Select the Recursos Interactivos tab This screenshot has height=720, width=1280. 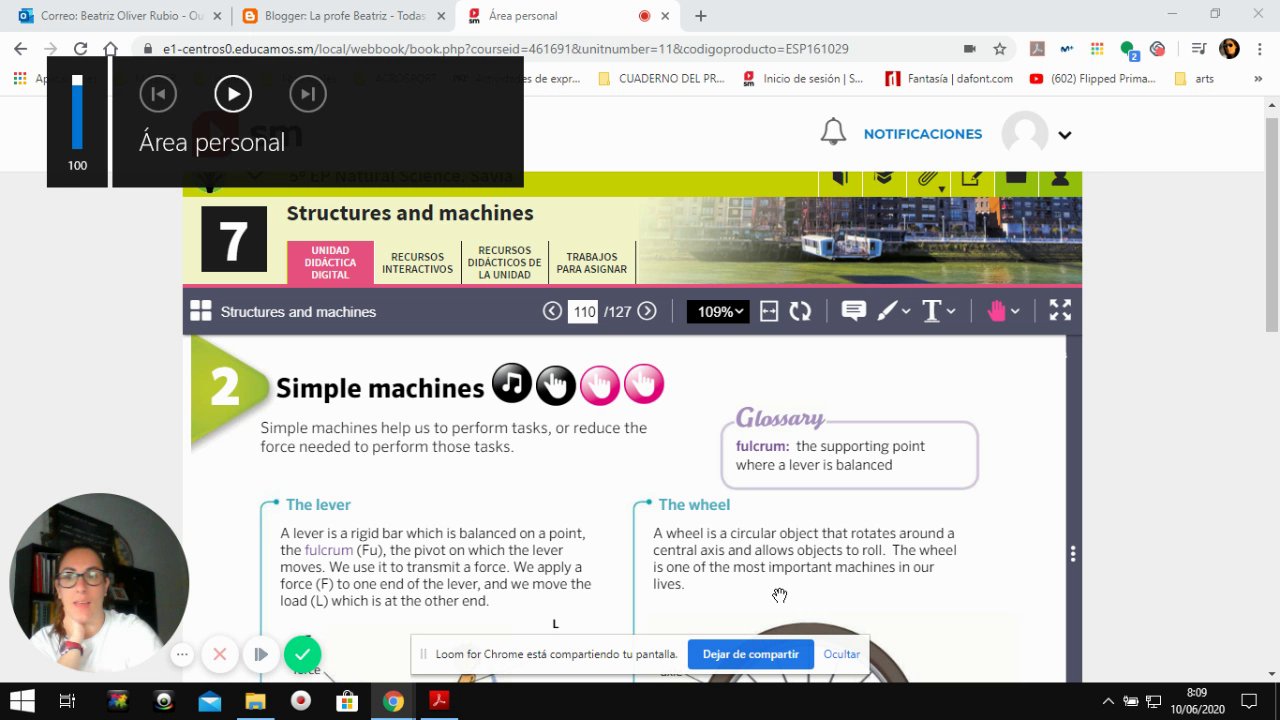pyautogui.click(x=417, y=263)
